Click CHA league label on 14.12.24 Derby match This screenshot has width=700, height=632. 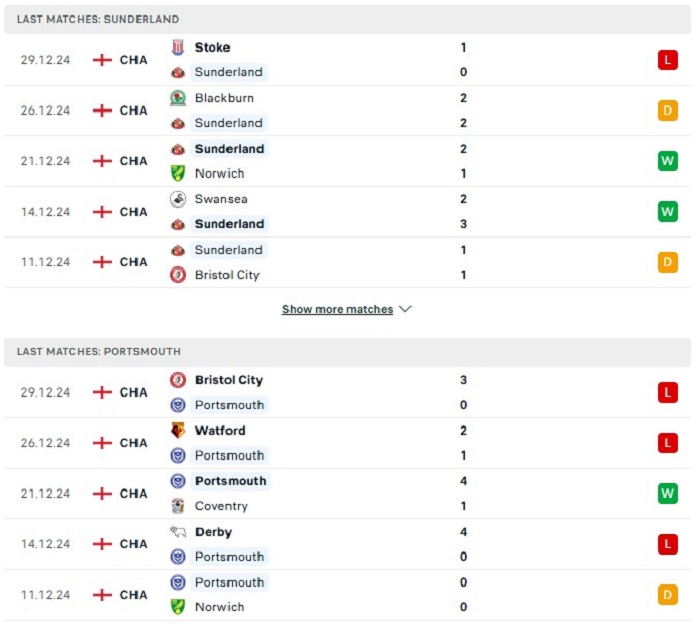coord(133,544)
